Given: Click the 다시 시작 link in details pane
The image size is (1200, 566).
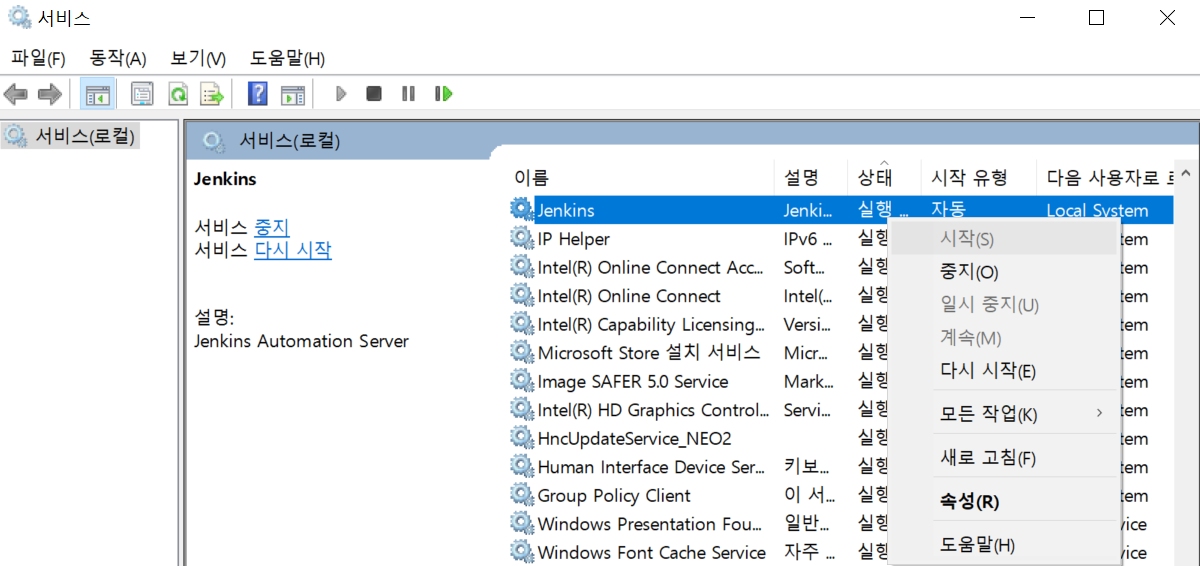Looking at the screenshot, I should 293,250.
